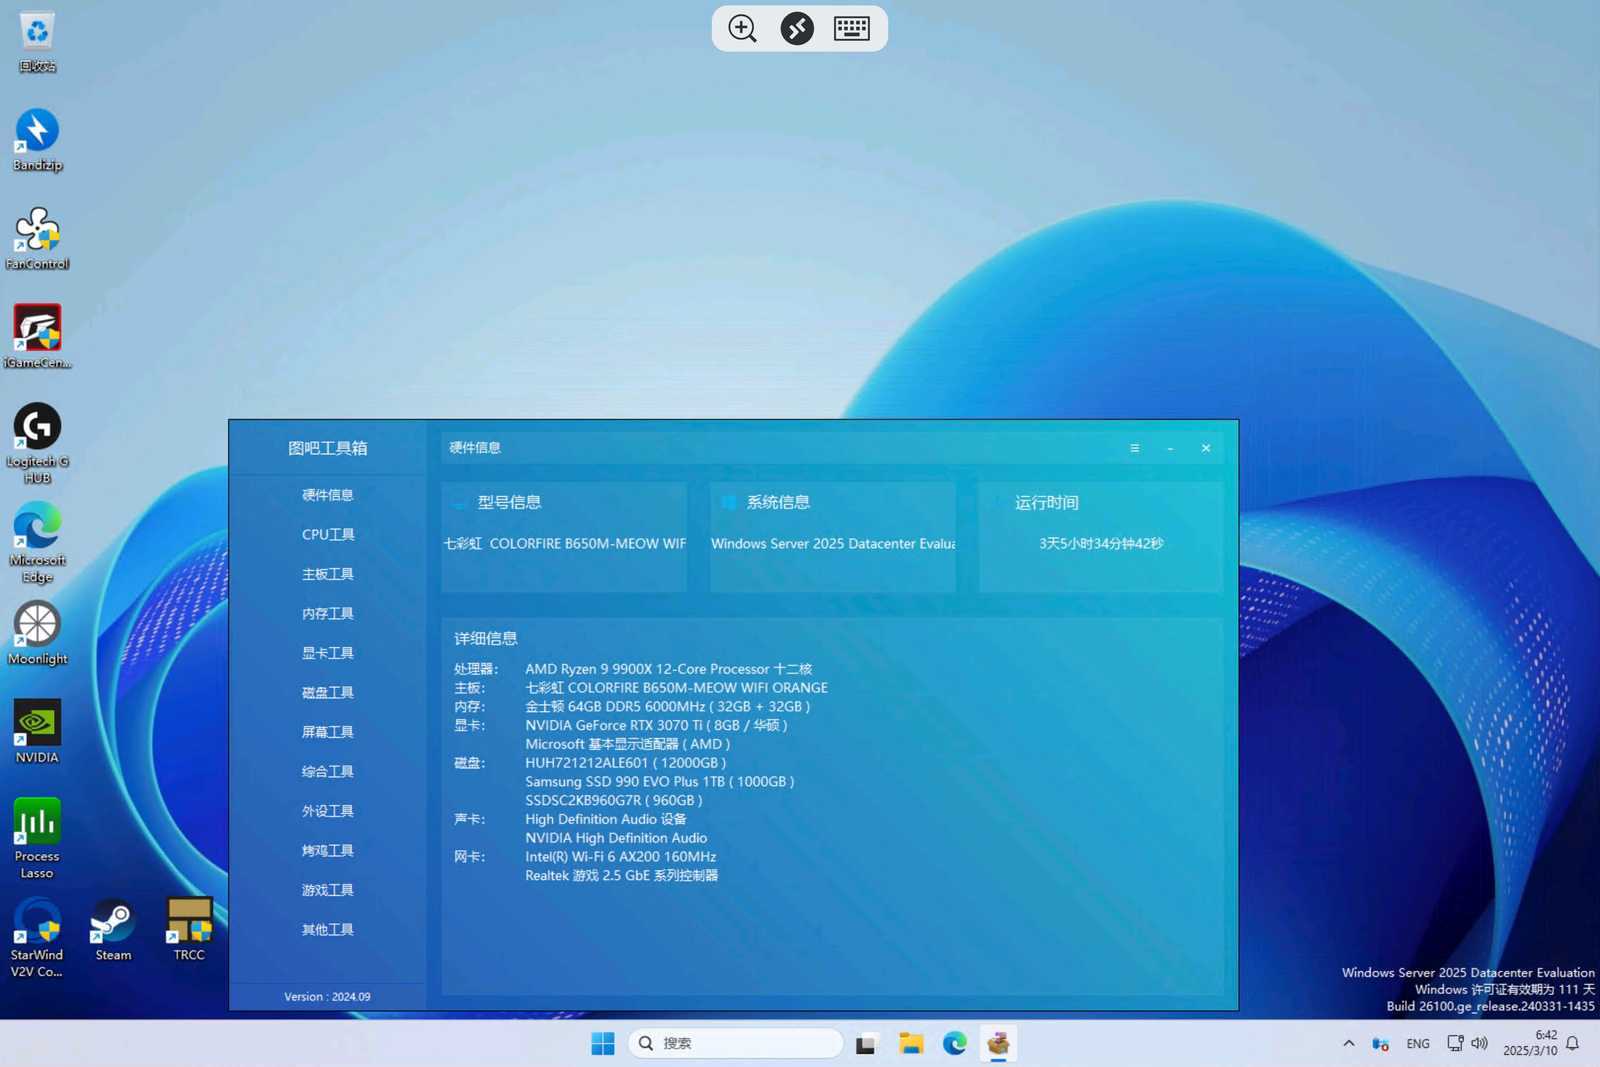Click the Realtek 2.5 GbE controller line
The image size is (1600, 1067).
(x=622, y=876)
